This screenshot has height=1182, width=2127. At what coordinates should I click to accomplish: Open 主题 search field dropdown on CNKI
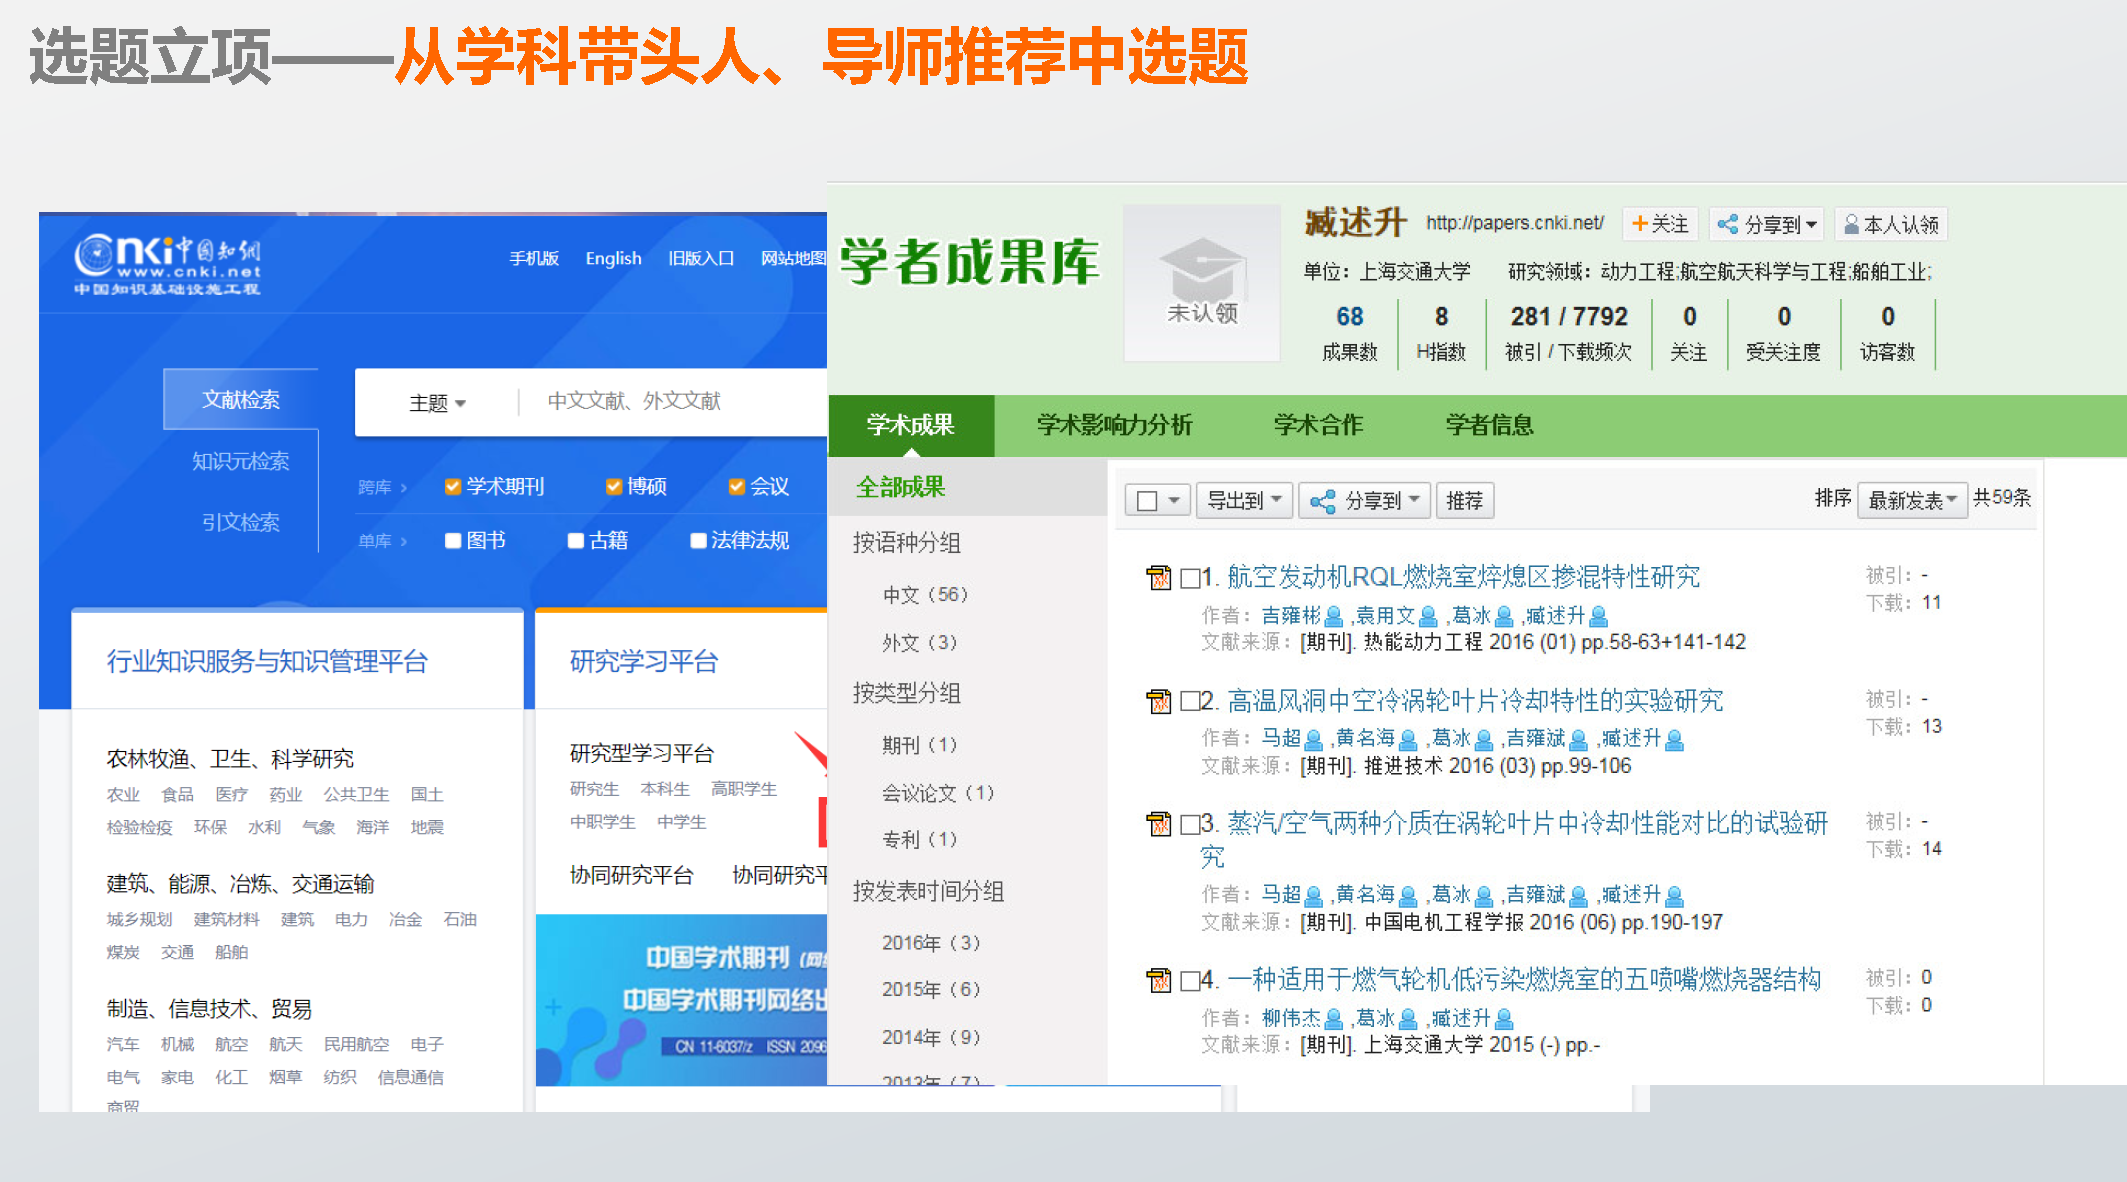coord(437,403)
